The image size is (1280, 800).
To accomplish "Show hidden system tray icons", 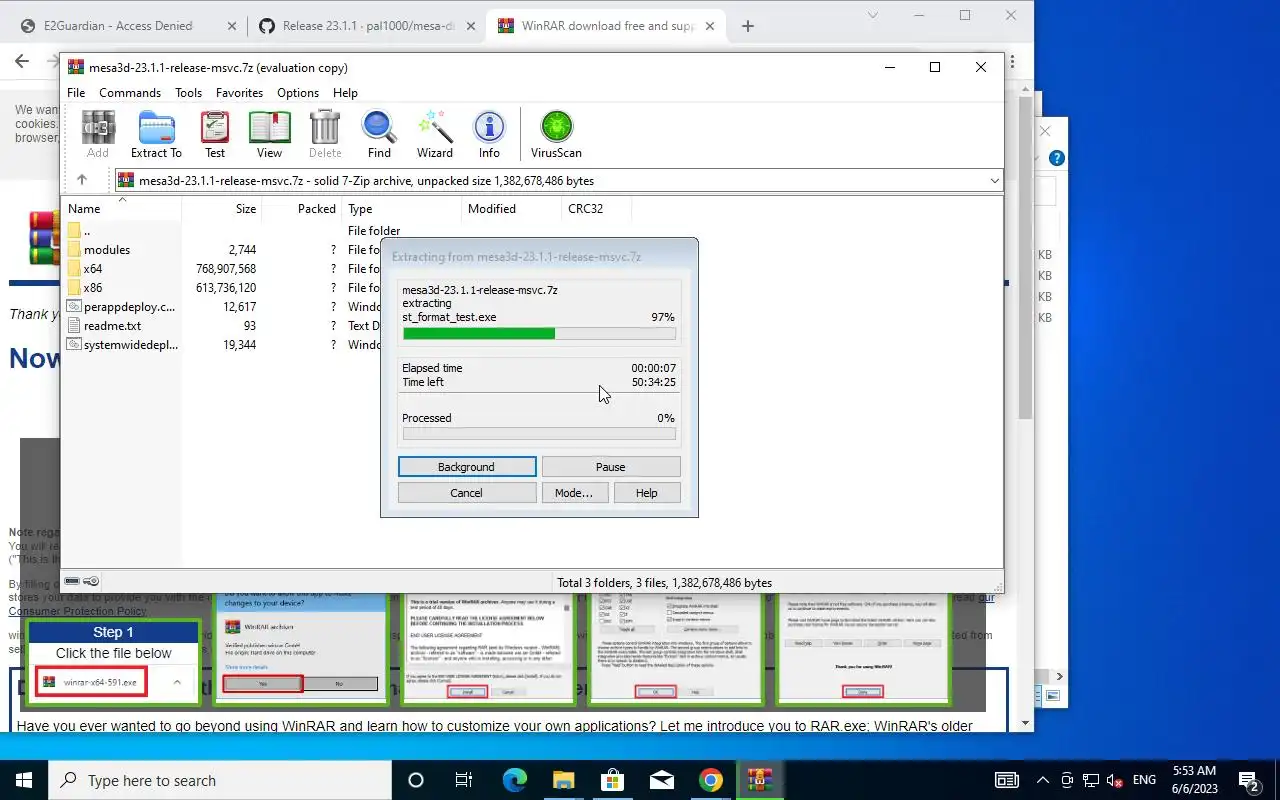I will 1043,780.
